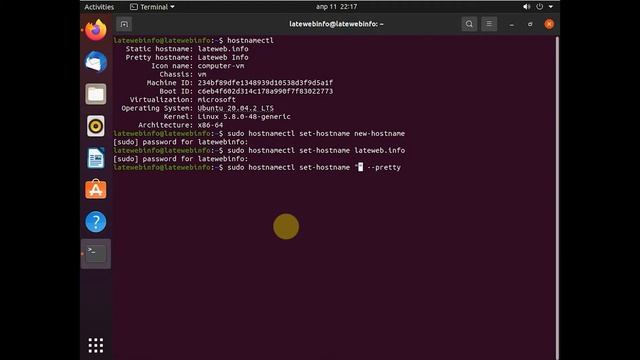Click the power icon in top bar
The image size is (640, 360).
pos(540,7)
